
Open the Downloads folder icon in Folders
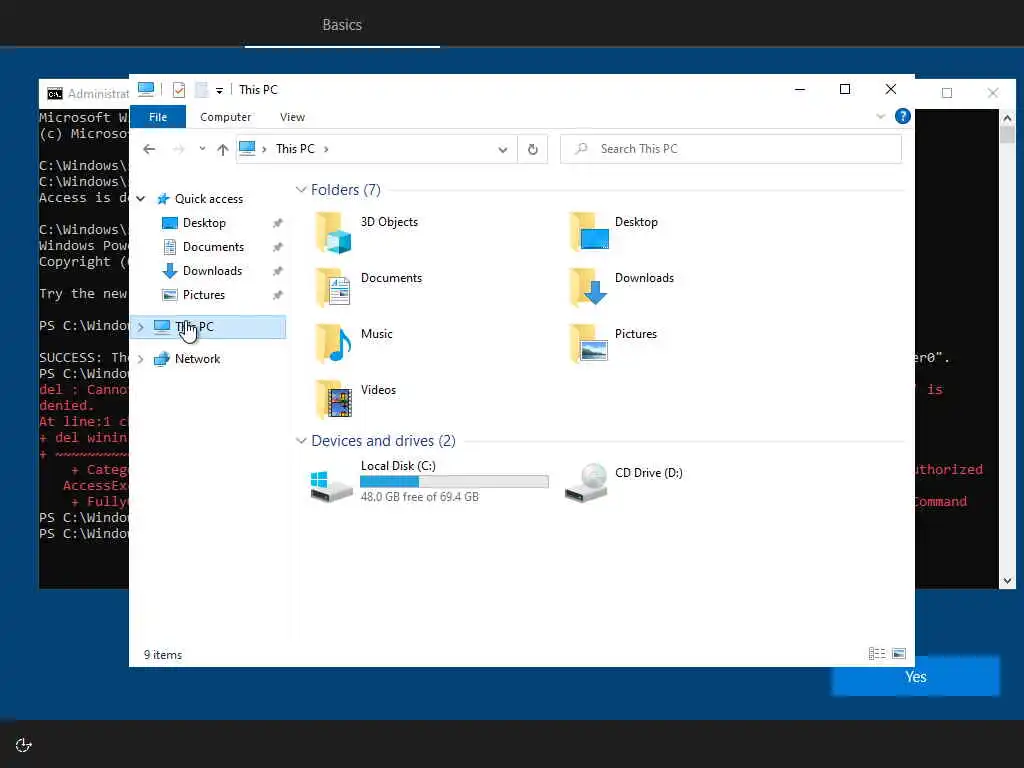click(588, 288)
